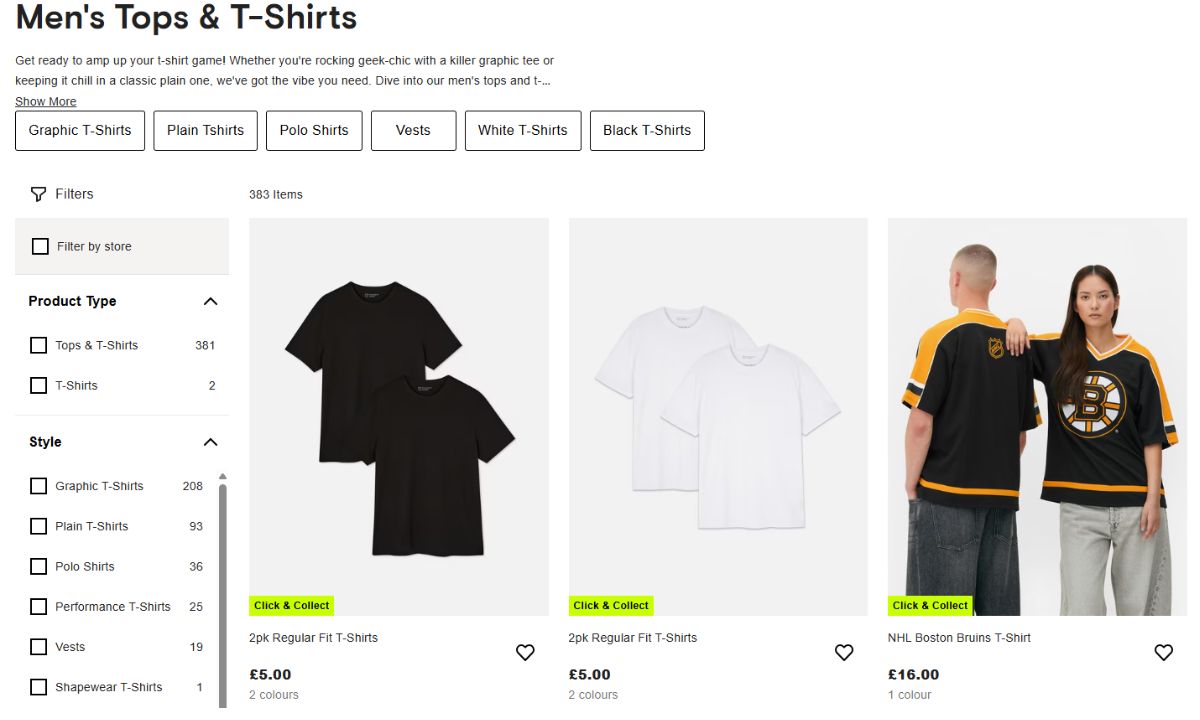Check the Polo Shirts style checkbox

tap(38, 566)
